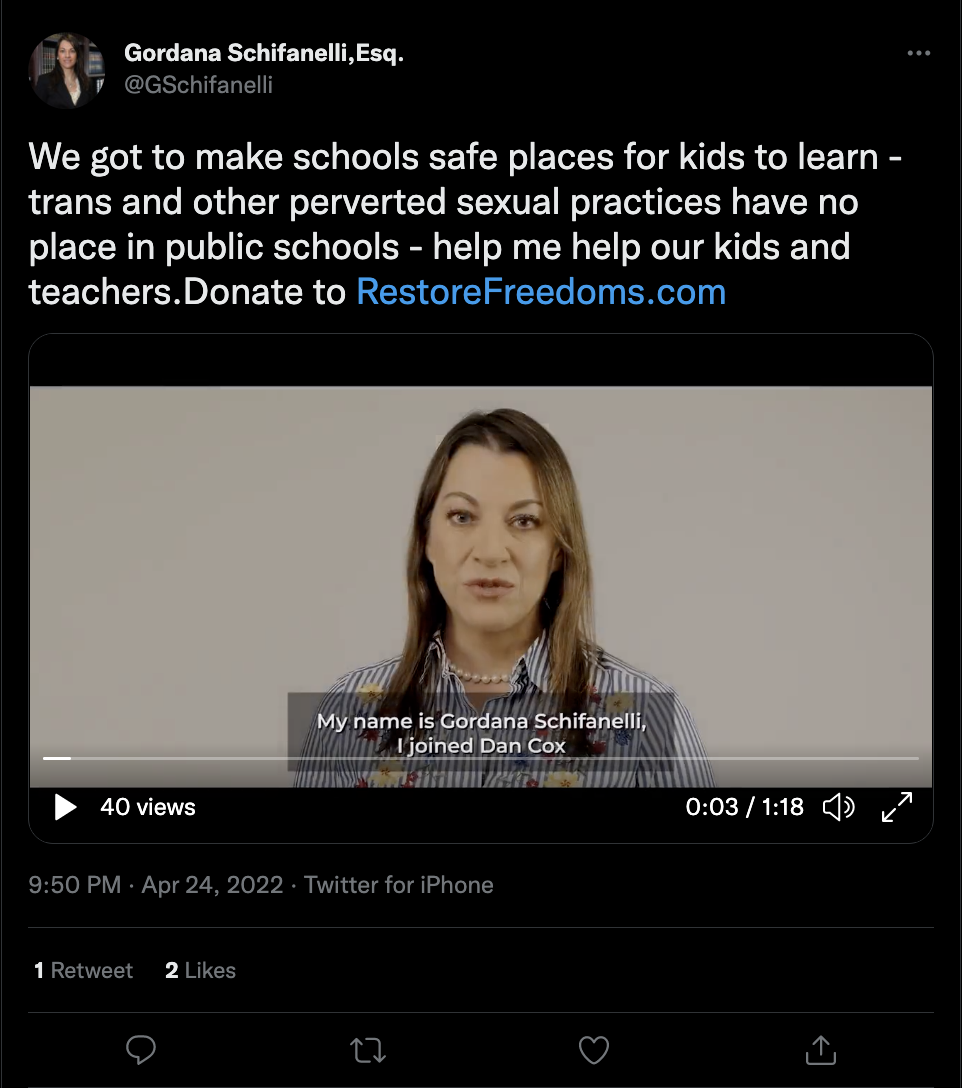Open the share upload icon
The image size is (962, 1088).
coord(820,1050)
